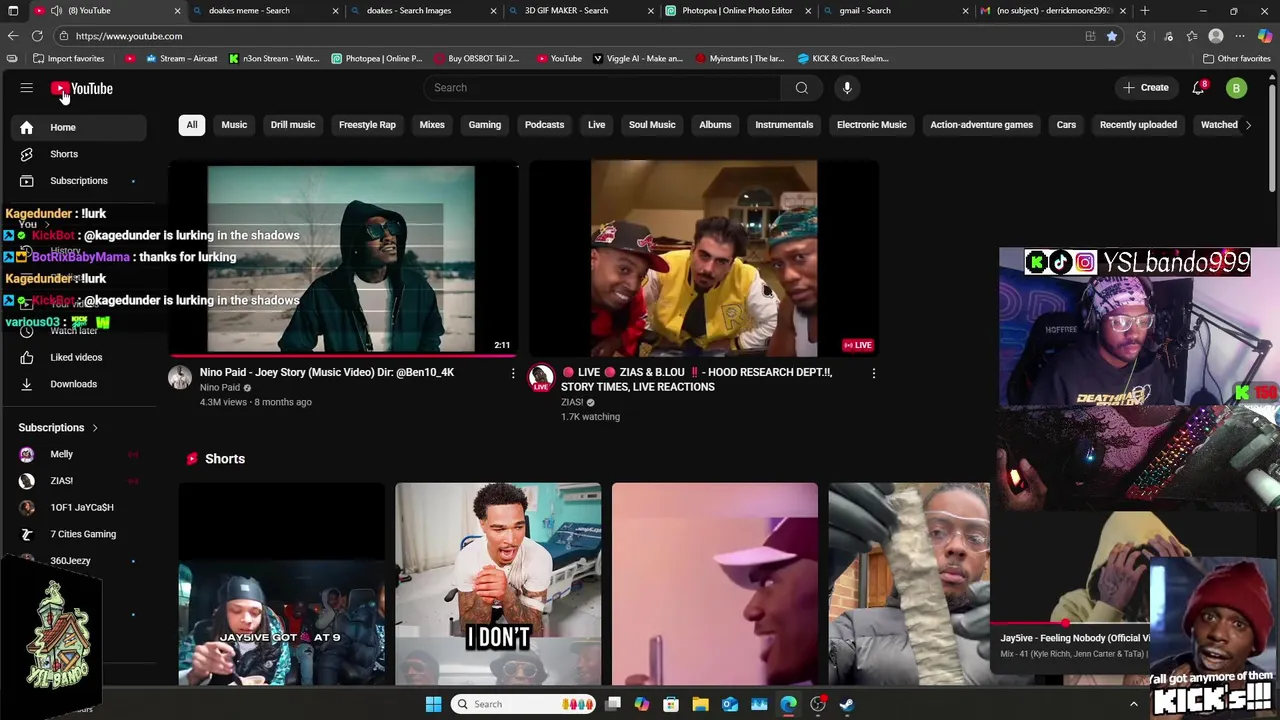This screenshot has width=1280, height=720.
Task: Mute the YouTube tab speaker icon
Action: pos(57,11)
